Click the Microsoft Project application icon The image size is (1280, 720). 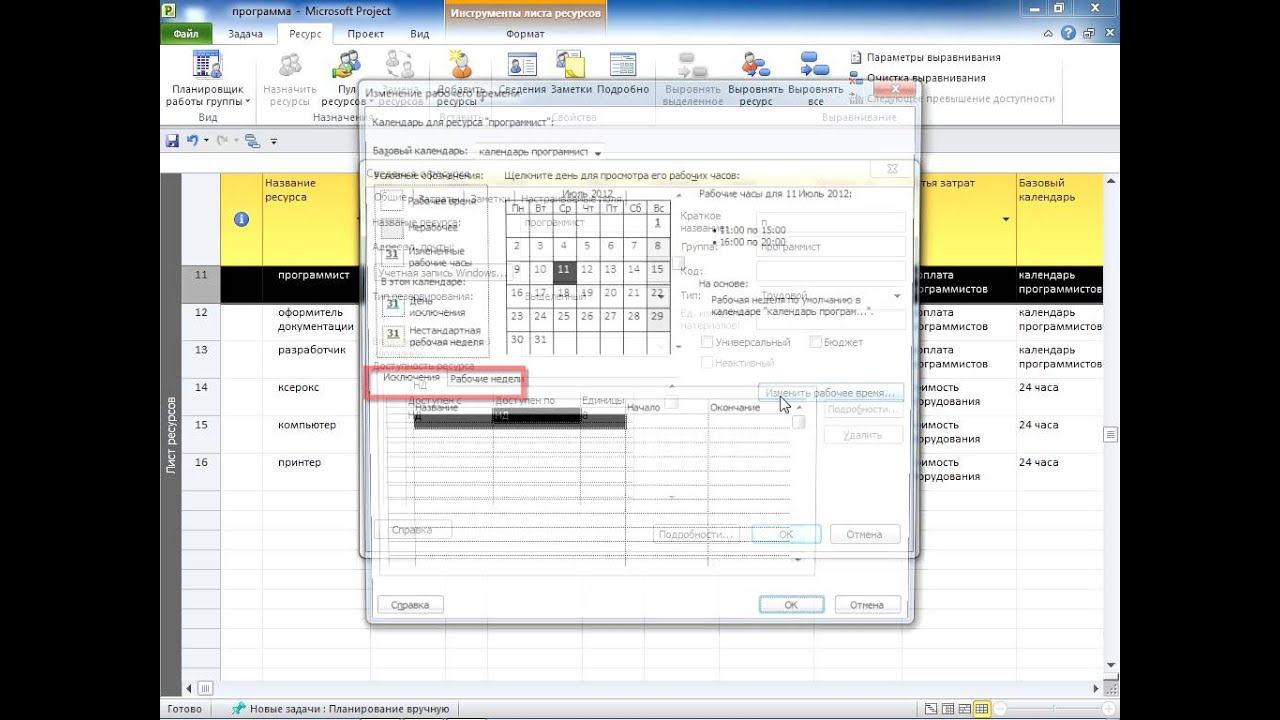tap(169, 11)
